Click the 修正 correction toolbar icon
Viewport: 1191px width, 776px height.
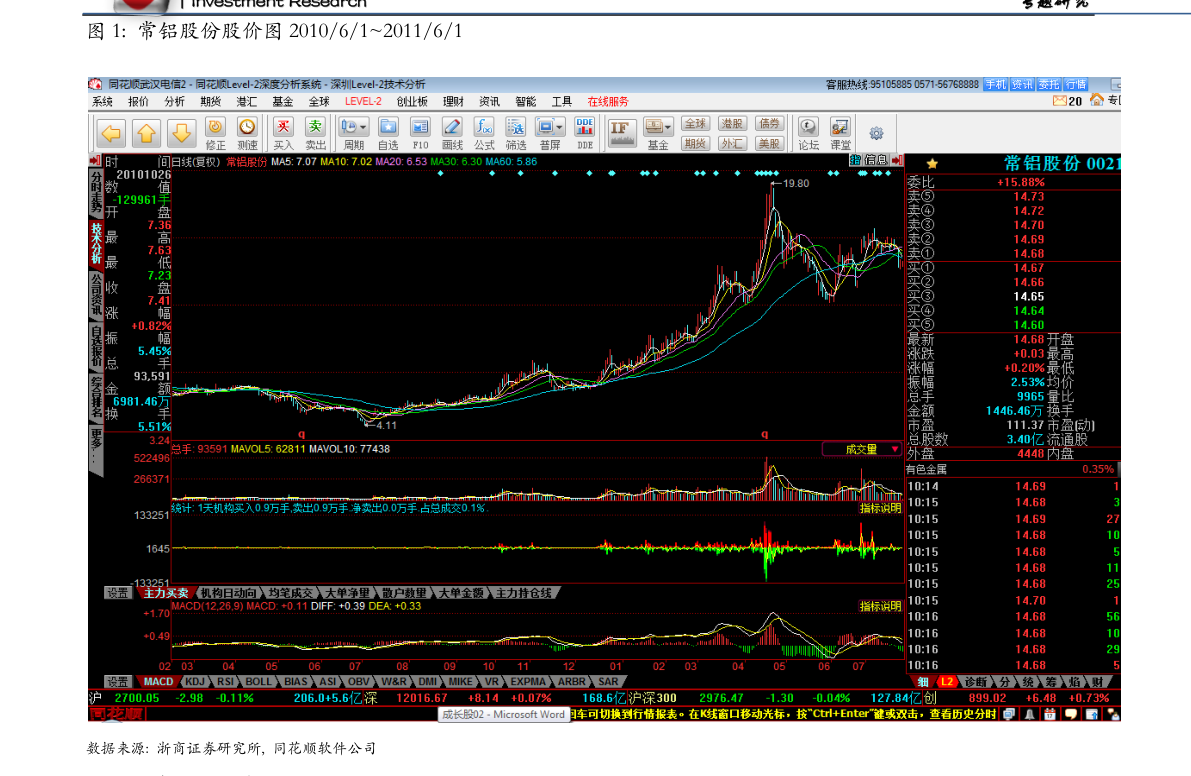pyautogui.click(x=215, y=133)
